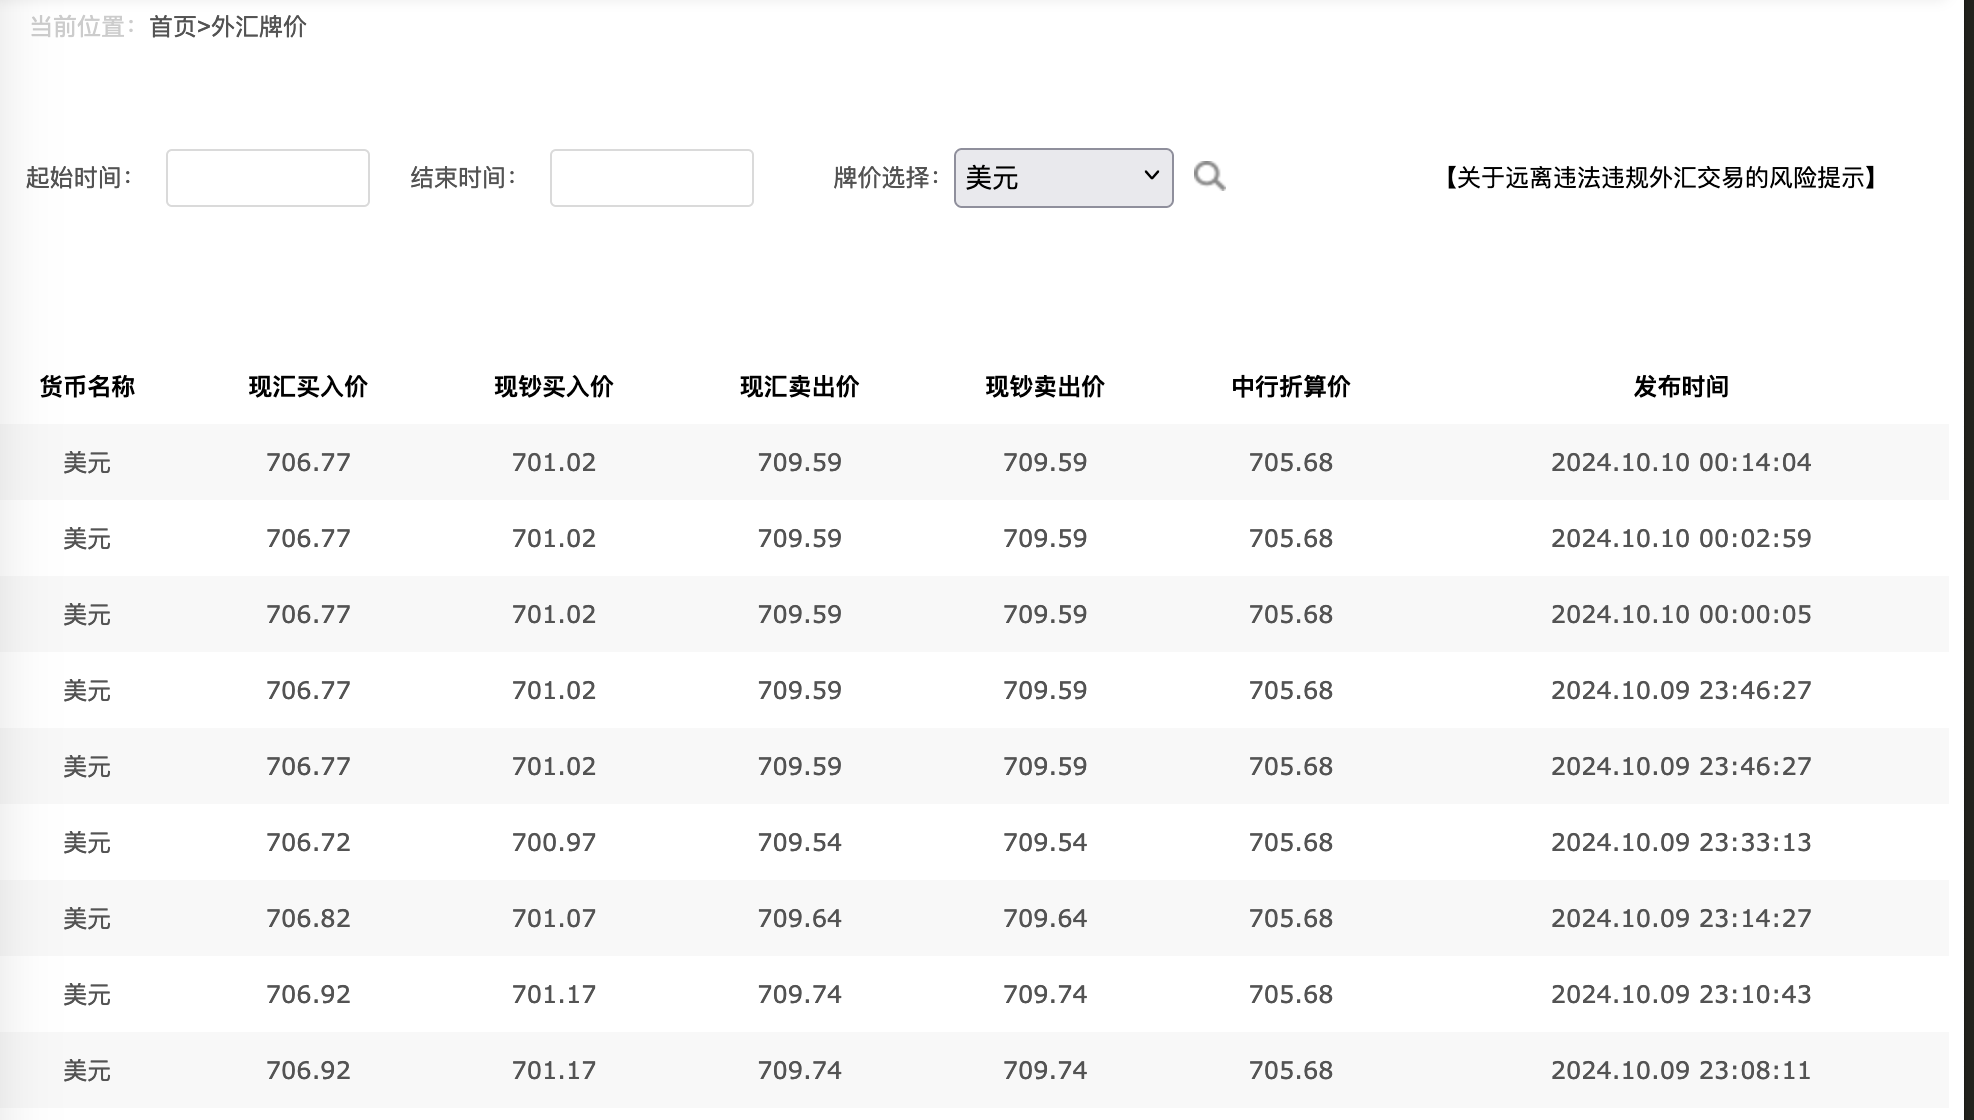This screenshot has width=1974, height=1120.
Task: Click the 发布时间 column header
Action: point(1680,387)
